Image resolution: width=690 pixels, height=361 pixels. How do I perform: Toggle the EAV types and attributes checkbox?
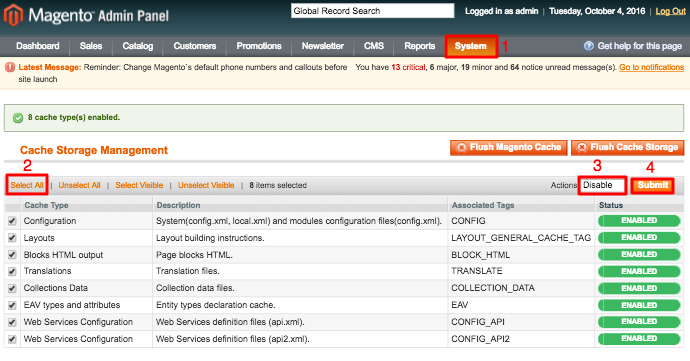(x=12, y=305)
